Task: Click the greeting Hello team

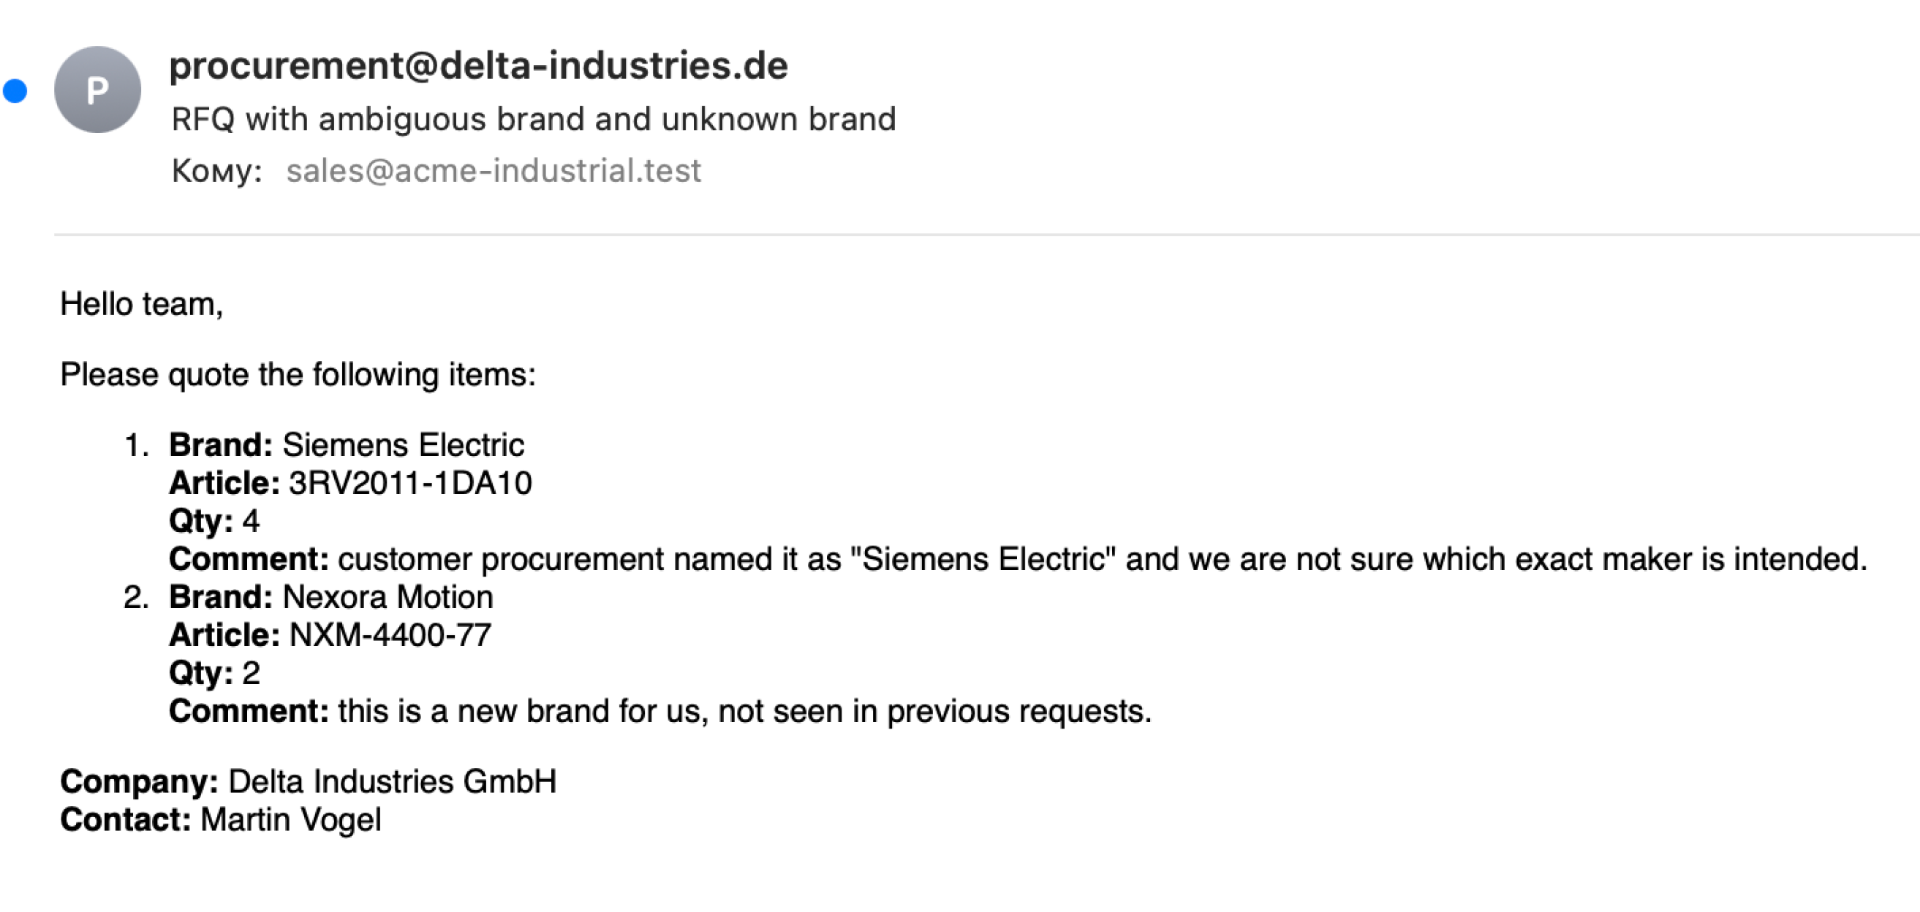Action: tap(141, 304)
